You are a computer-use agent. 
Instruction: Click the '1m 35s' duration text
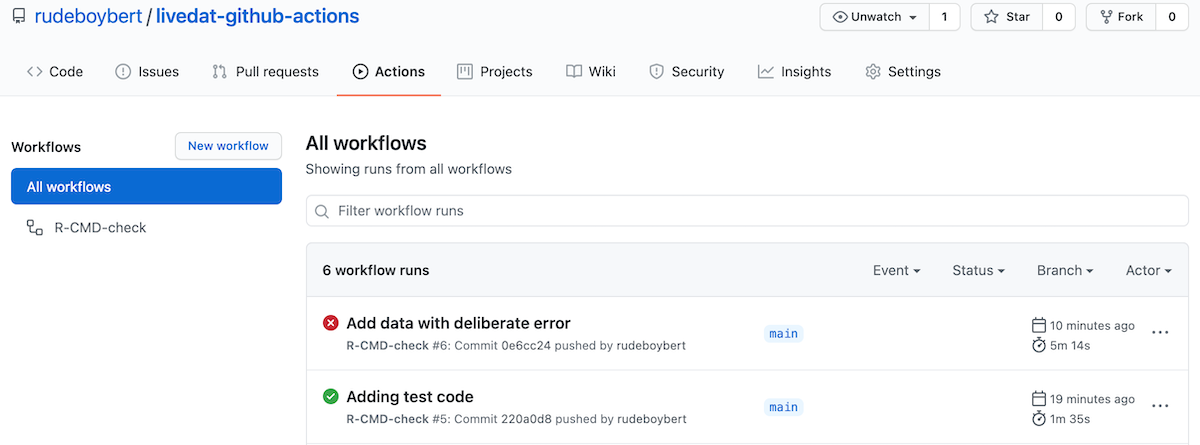(1070, 419)
